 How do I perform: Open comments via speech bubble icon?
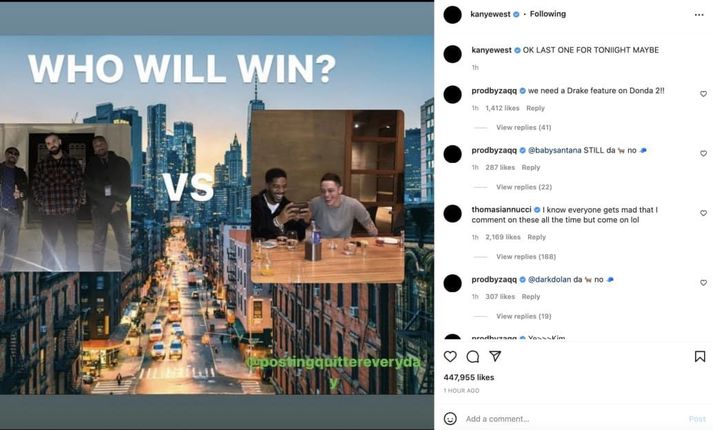(x=473, y=356)
